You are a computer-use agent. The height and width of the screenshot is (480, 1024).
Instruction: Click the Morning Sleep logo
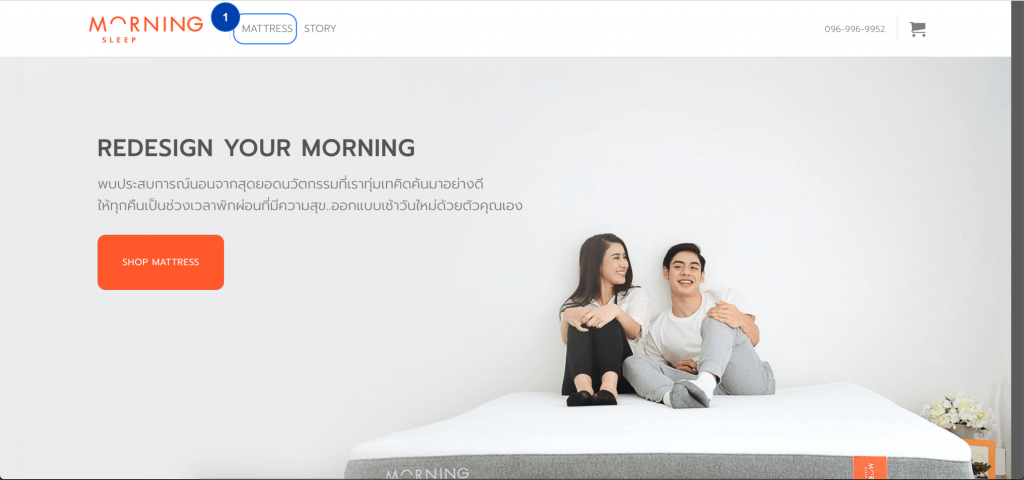(146, 29)
